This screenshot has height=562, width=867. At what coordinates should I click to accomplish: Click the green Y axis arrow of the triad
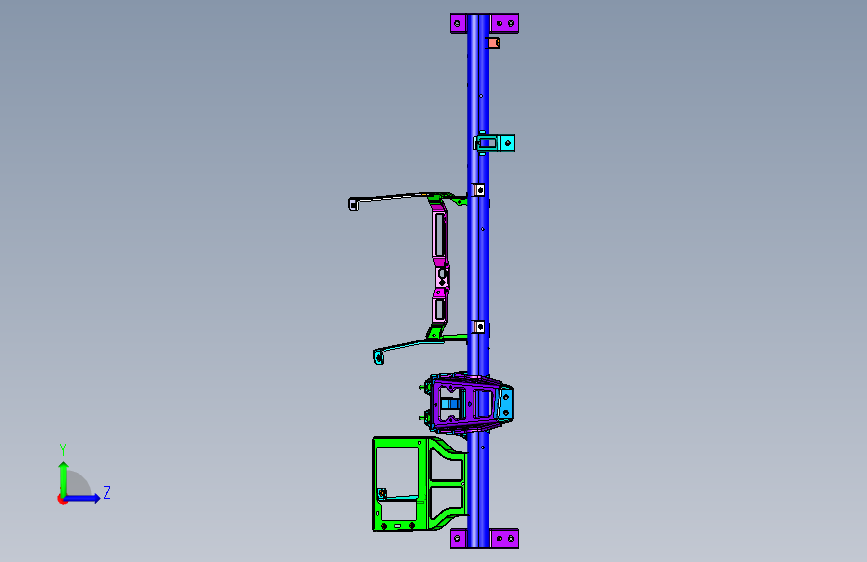point(64,478)
